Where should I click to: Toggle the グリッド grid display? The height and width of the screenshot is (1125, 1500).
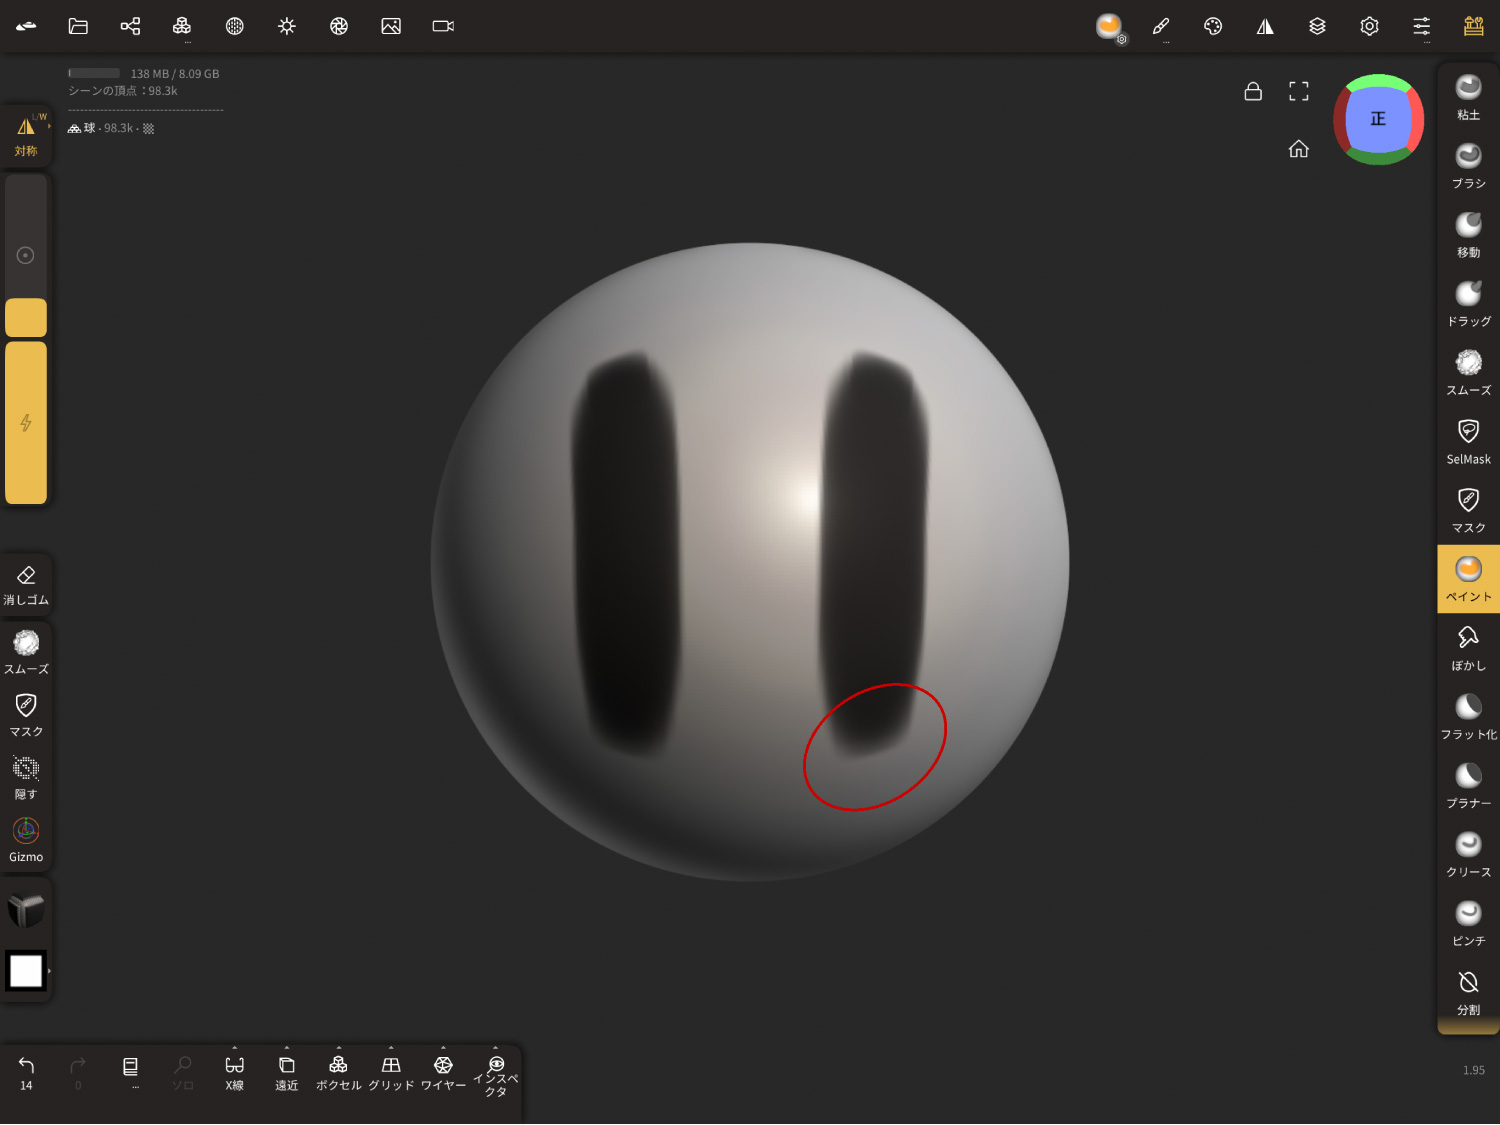click(x=391, y=1073)
